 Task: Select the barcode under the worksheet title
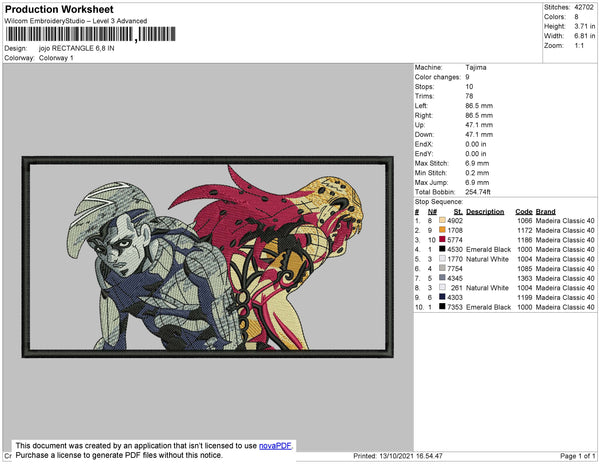(x=90, y=34)
